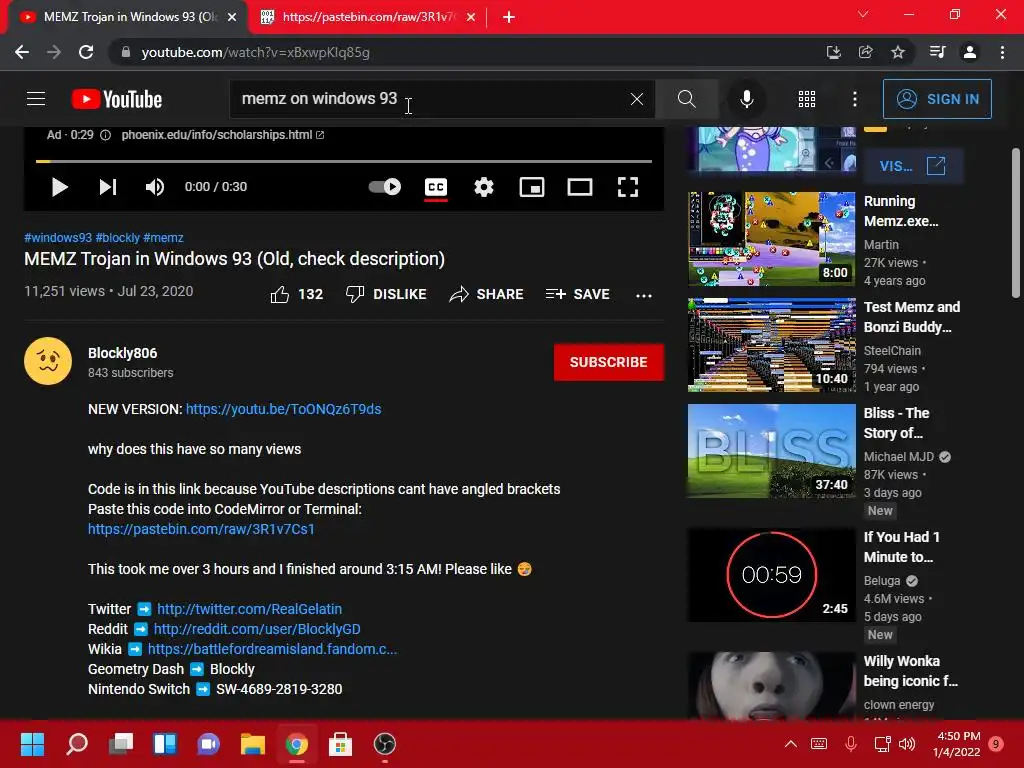Open the Twitter RealGelatin link
Viewport: 1024px width, 768px height.
(249, 609)
